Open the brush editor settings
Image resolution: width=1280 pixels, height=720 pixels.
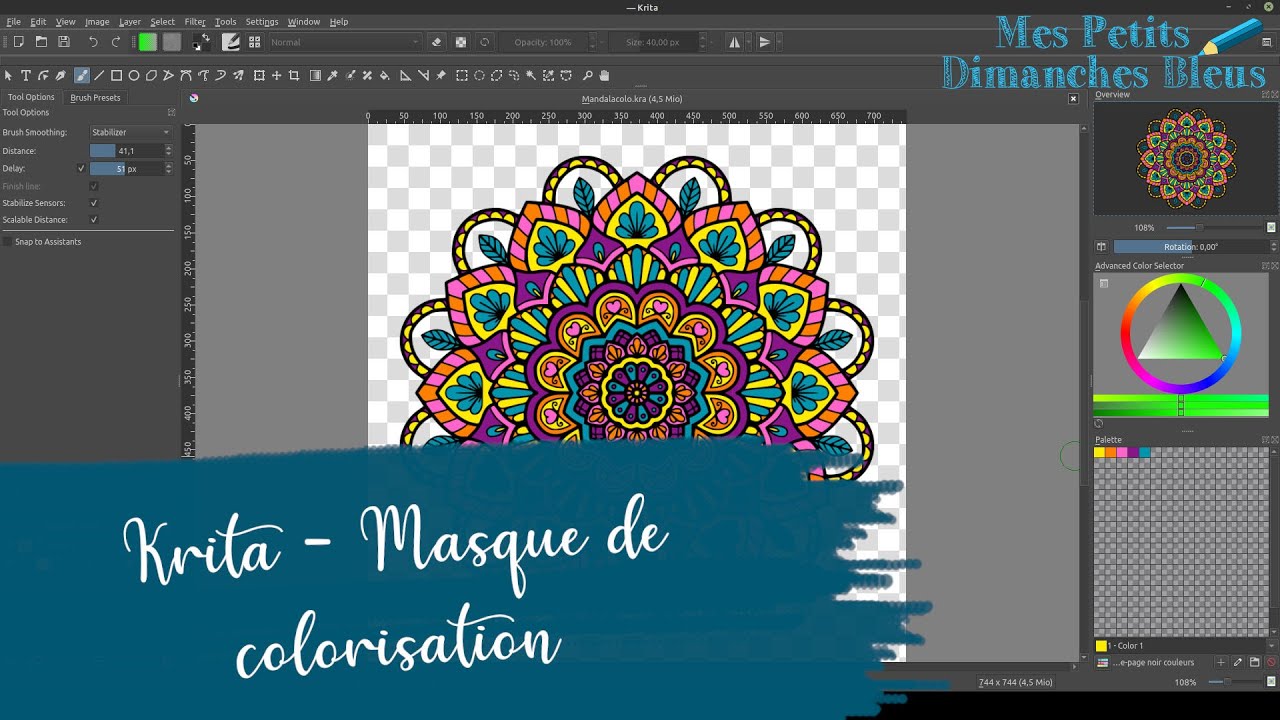pos(231,42)
